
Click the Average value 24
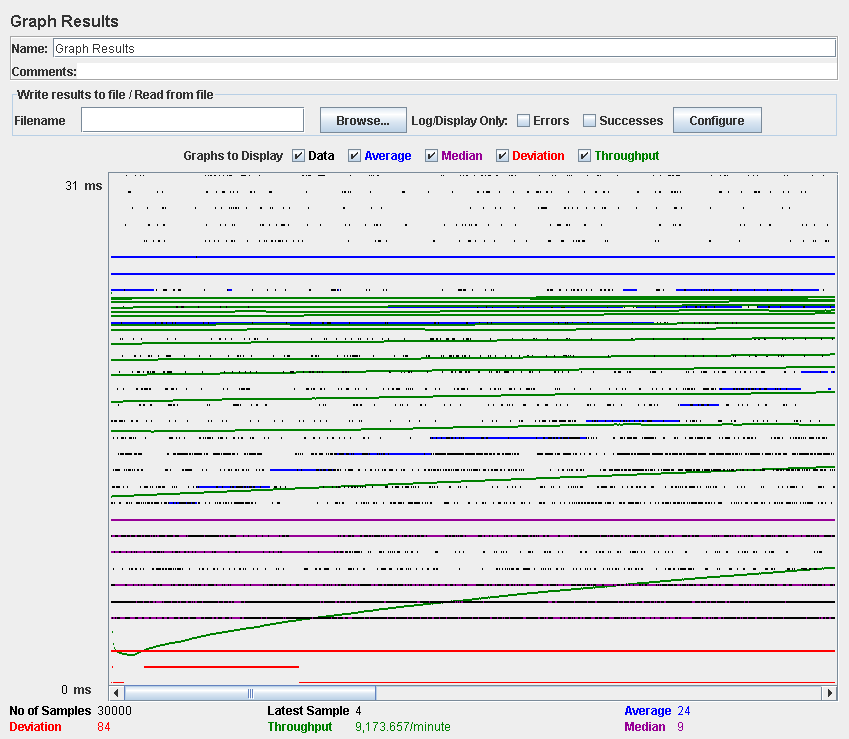(684, 711)
